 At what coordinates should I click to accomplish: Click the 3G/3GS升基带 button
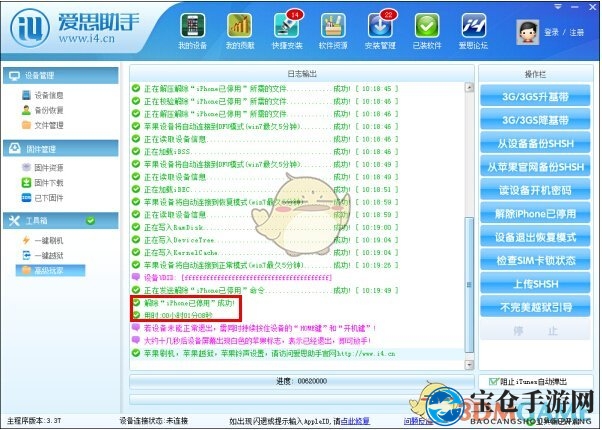(x=535, y=96)
